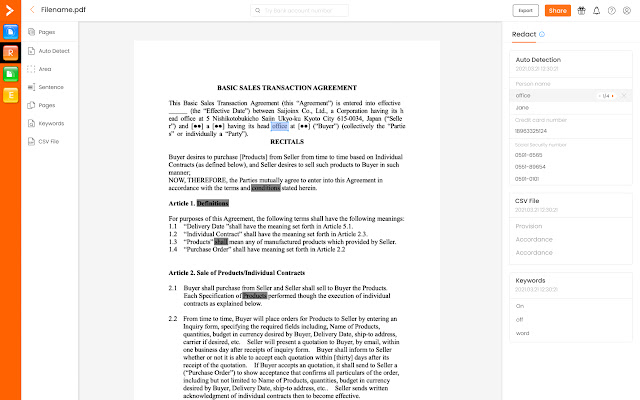Click the 1/4 counter on the office row

pyautogui.click(x=606, y=96)
